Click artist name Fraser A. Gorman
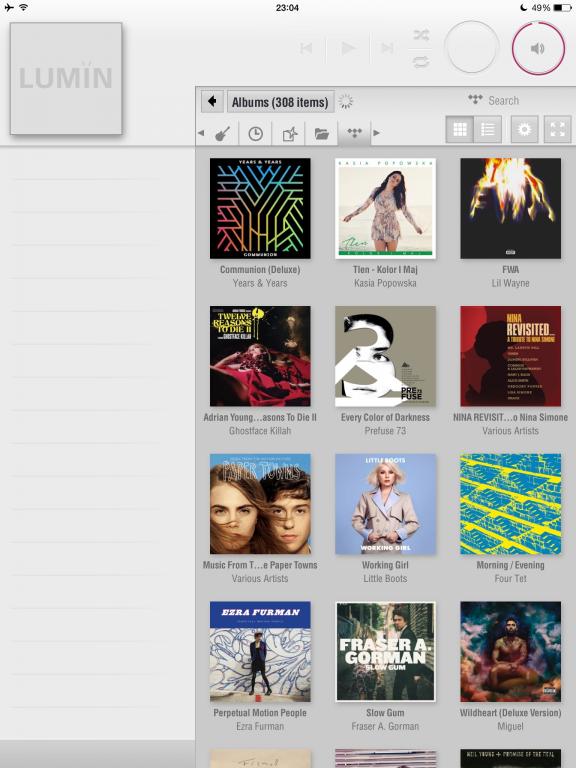The image size is (576, 768). [385, 727]
